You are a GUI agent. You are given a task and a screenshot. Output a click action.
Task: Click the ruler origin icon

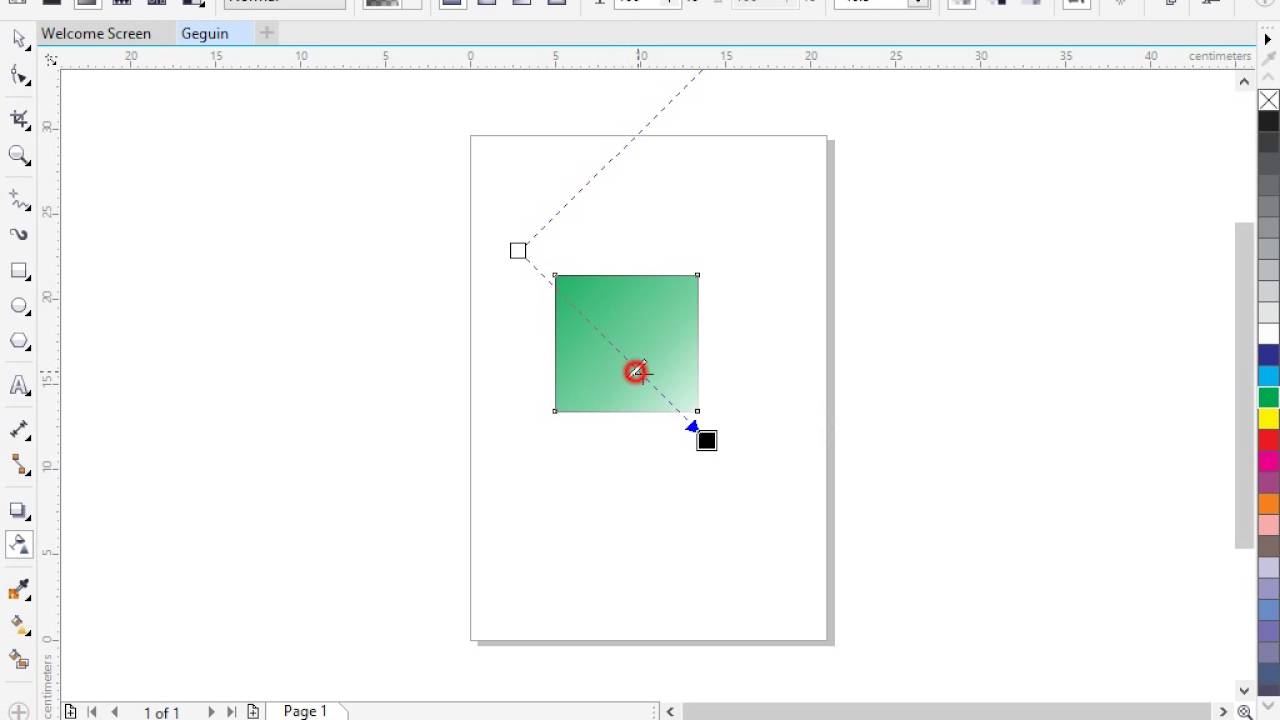point(50,60)
